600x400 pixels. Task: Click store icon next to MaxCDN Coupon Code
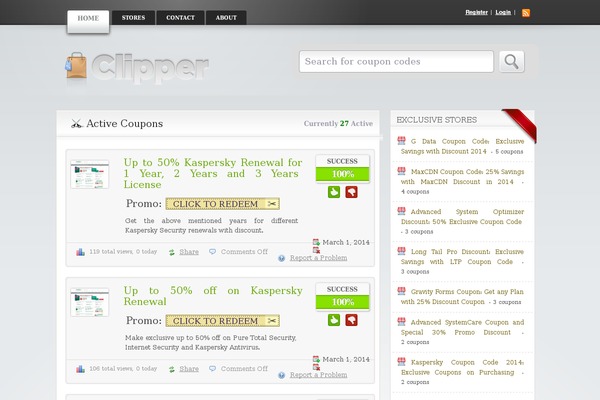click(401, 171)
